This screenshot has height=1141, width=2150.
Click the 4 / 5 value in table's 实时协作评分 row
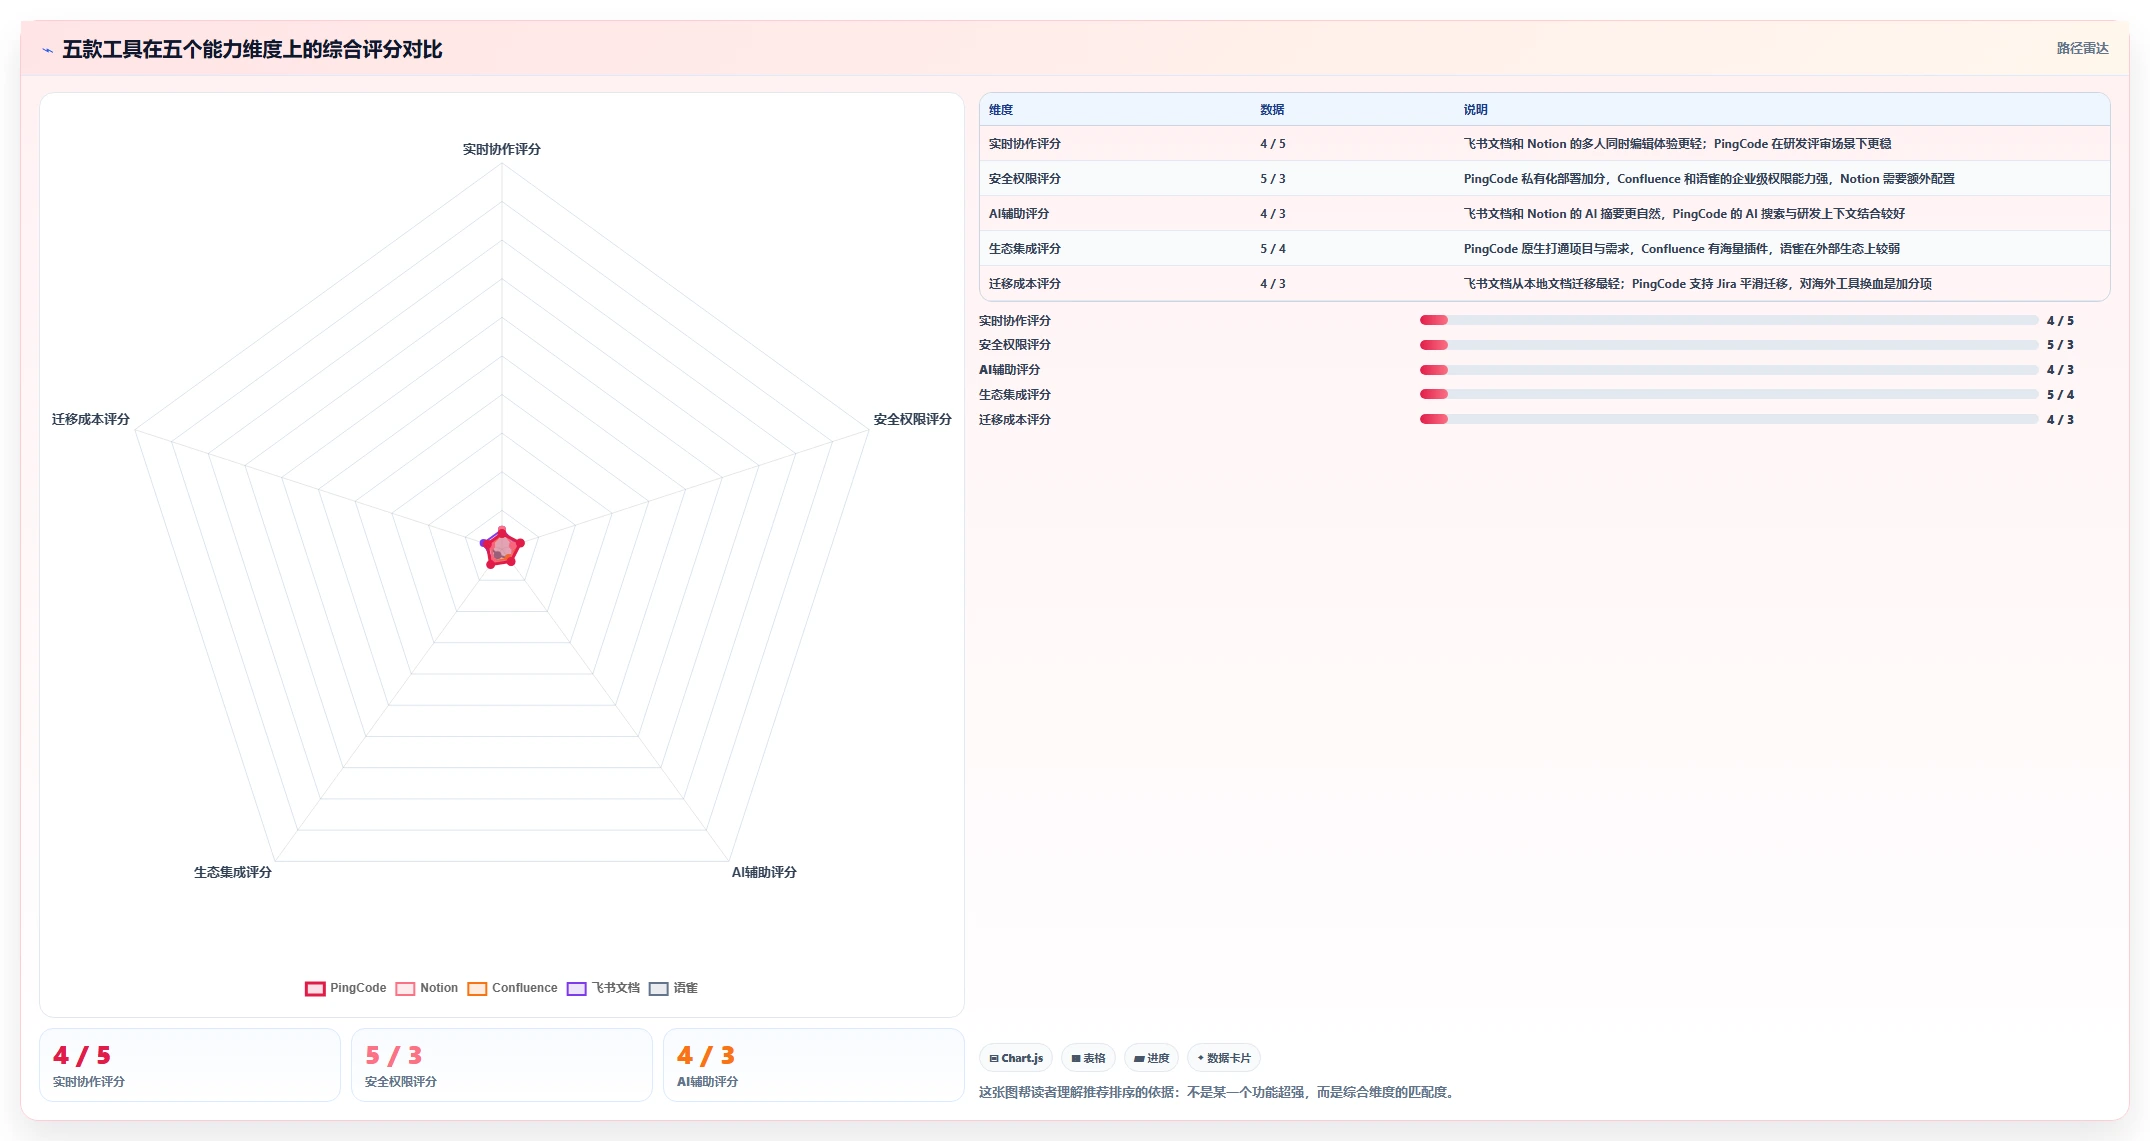pos(1273,144)
